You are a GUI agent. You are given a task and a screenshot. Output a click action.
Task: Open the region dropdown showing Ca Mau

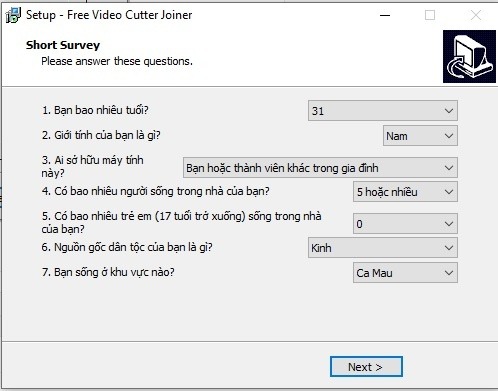[405, 273]
